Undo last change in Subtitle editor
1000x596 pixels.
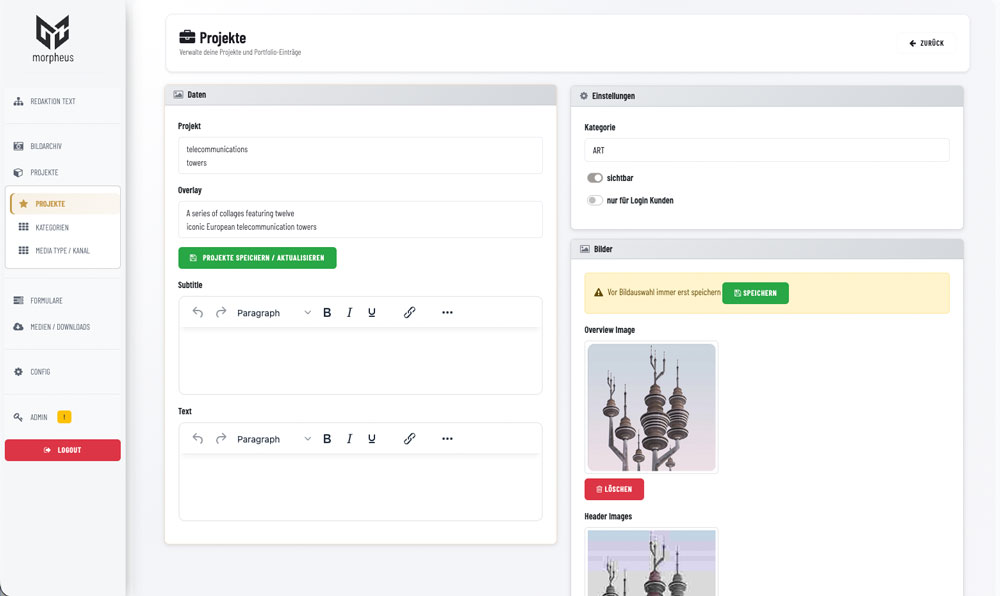(197, 313)
